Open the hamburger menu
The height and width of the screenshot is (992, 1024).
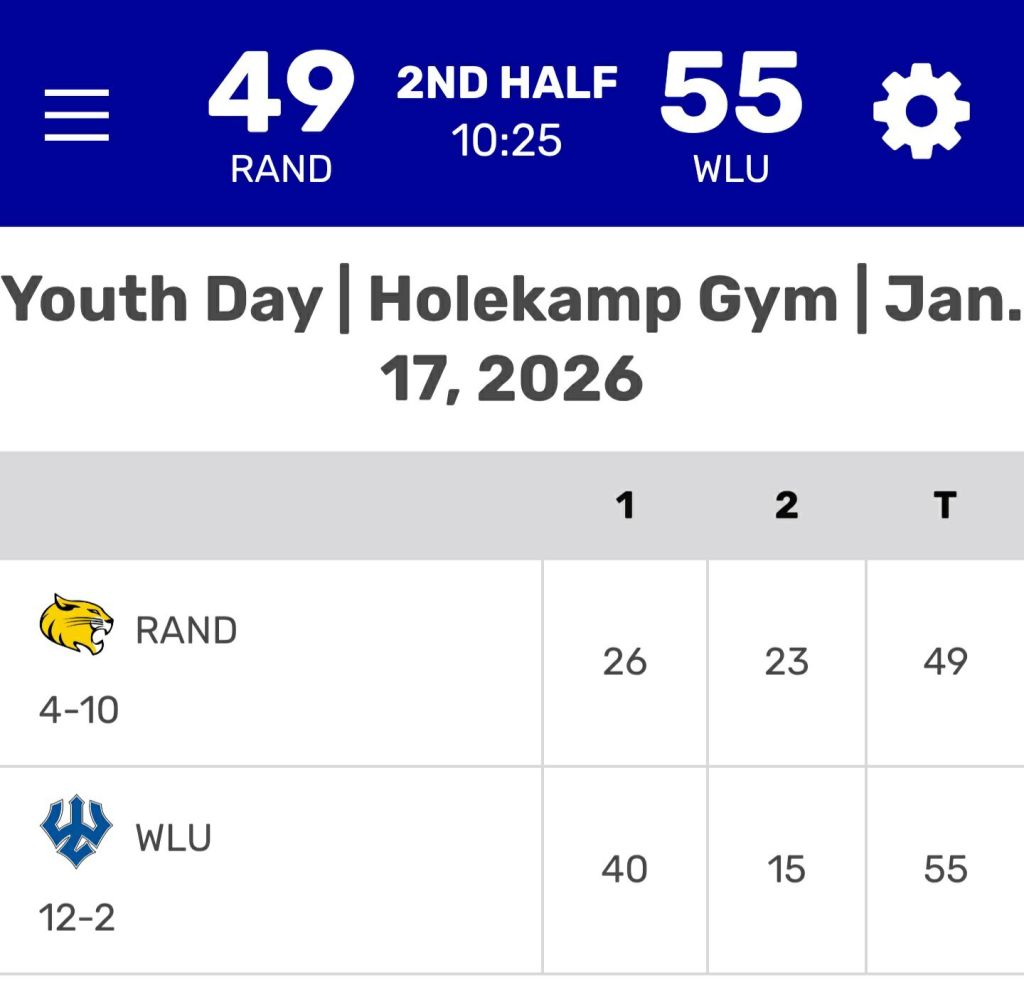pyautogui.click(x=77, y=113)
